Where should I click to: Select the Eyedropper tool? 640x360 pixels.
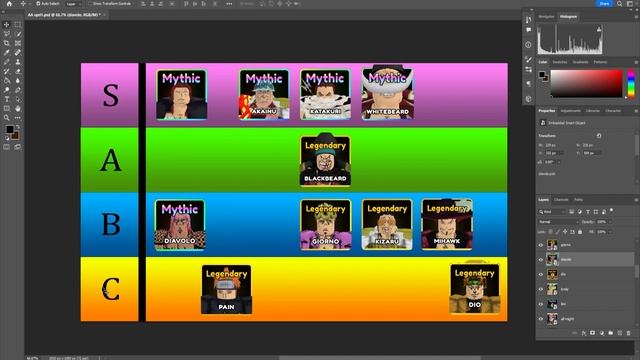[x=7, y=53]
